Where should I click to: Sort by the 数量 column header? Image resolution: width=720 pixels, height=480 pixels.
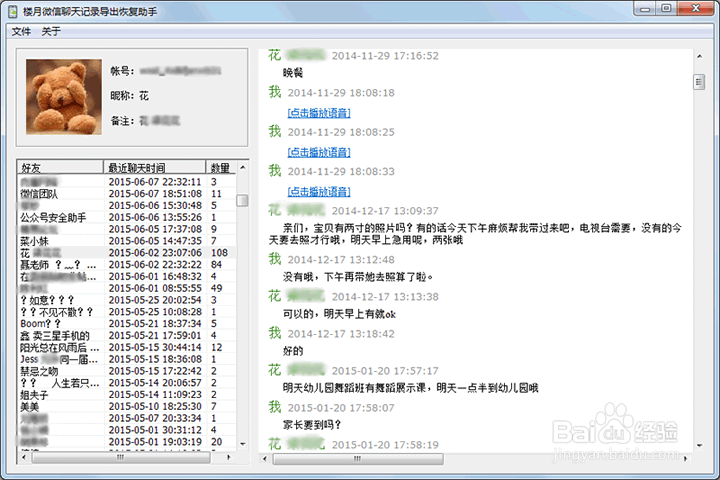coord(221,168)
